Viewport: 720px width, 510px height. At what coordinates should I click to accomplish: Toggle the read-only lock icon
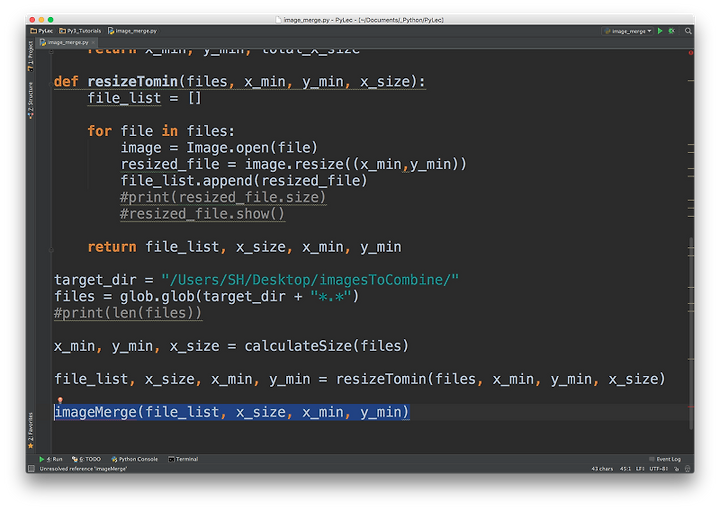(x=676, y=469)
